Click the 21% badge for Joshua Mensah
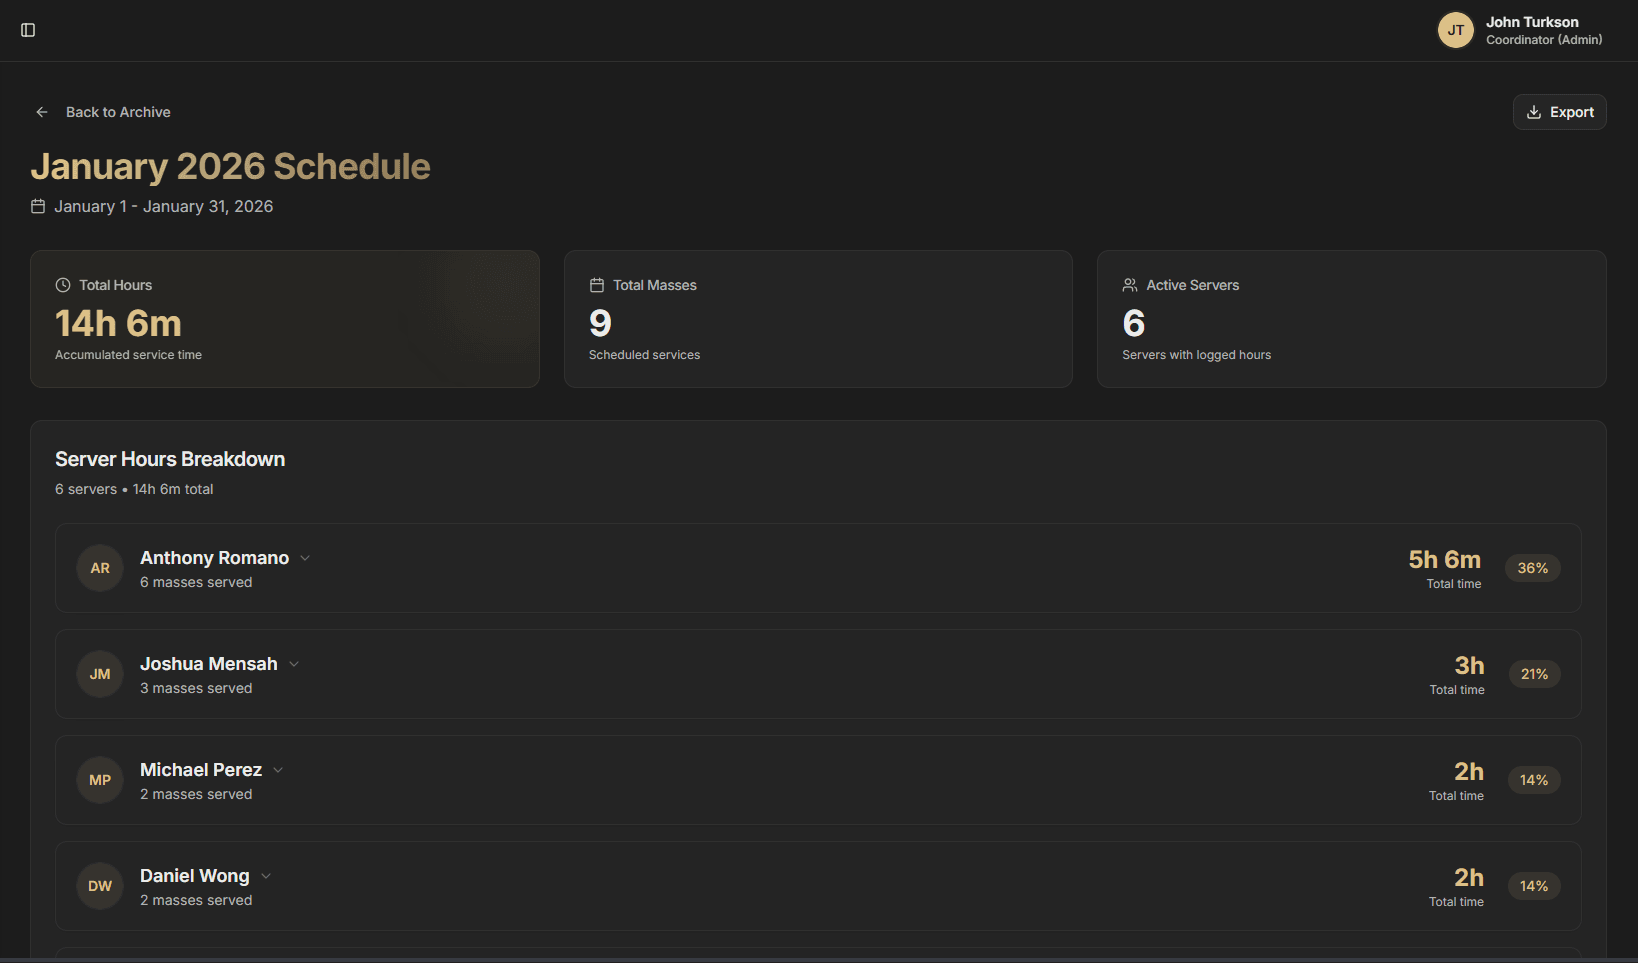Screen dimensions: 1638x963 click(x=1534, y=674)
